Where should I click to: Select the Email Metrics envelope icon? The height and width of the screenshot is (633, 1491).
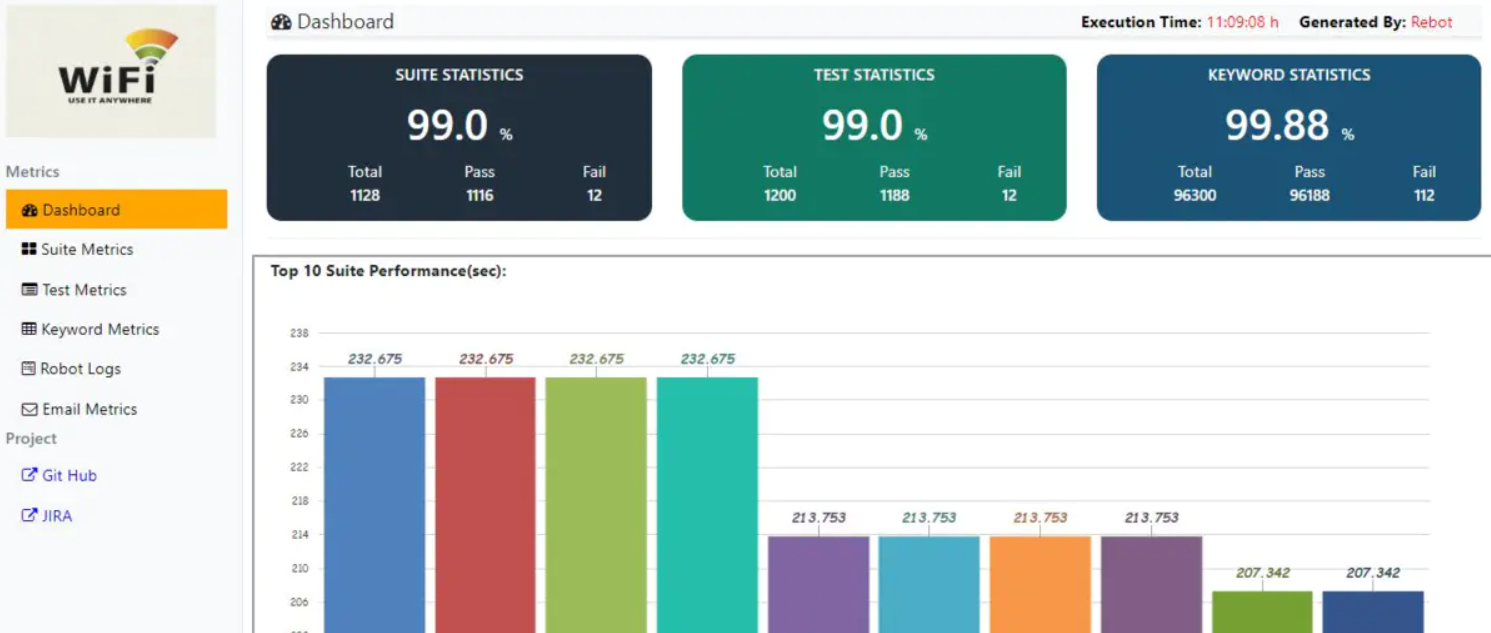(31, 408)
